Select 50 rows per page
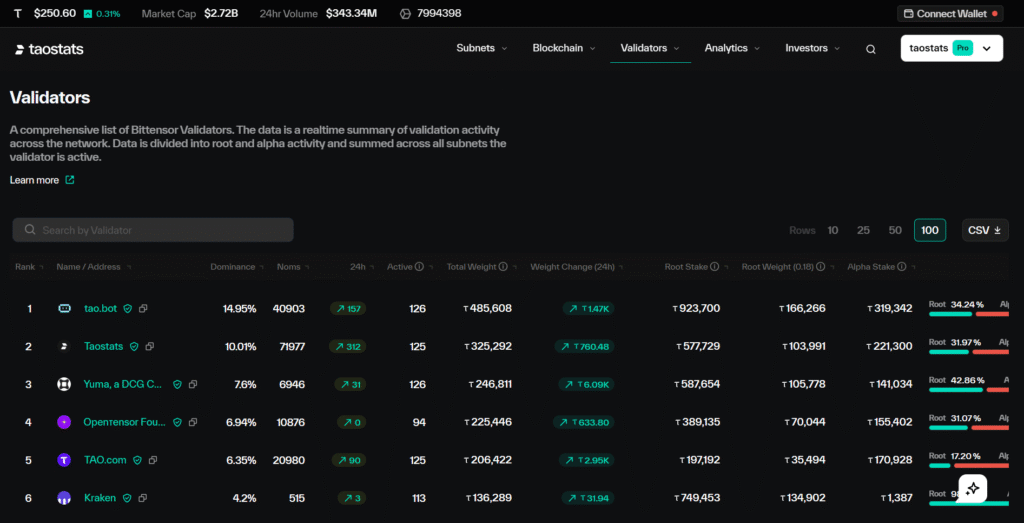The image size is (1024, 523). point(895,230)
